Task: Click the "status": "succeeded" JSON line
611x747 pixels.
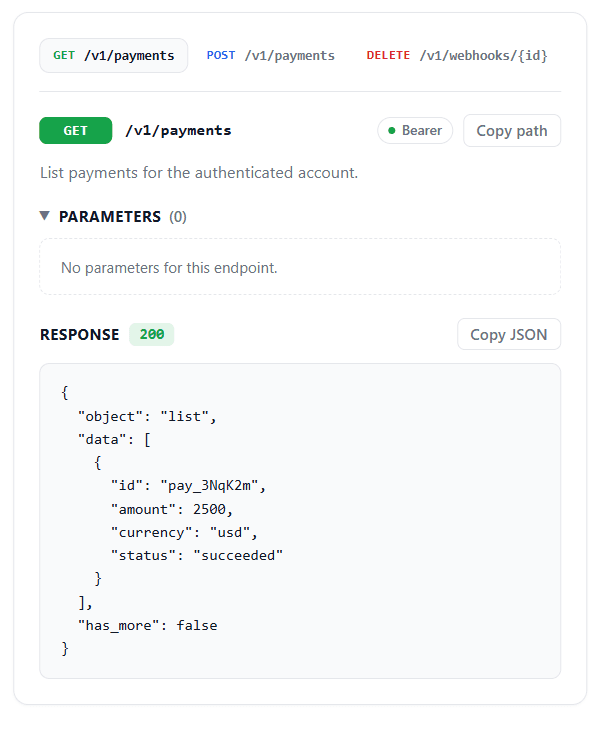Action: coord(197,555)
